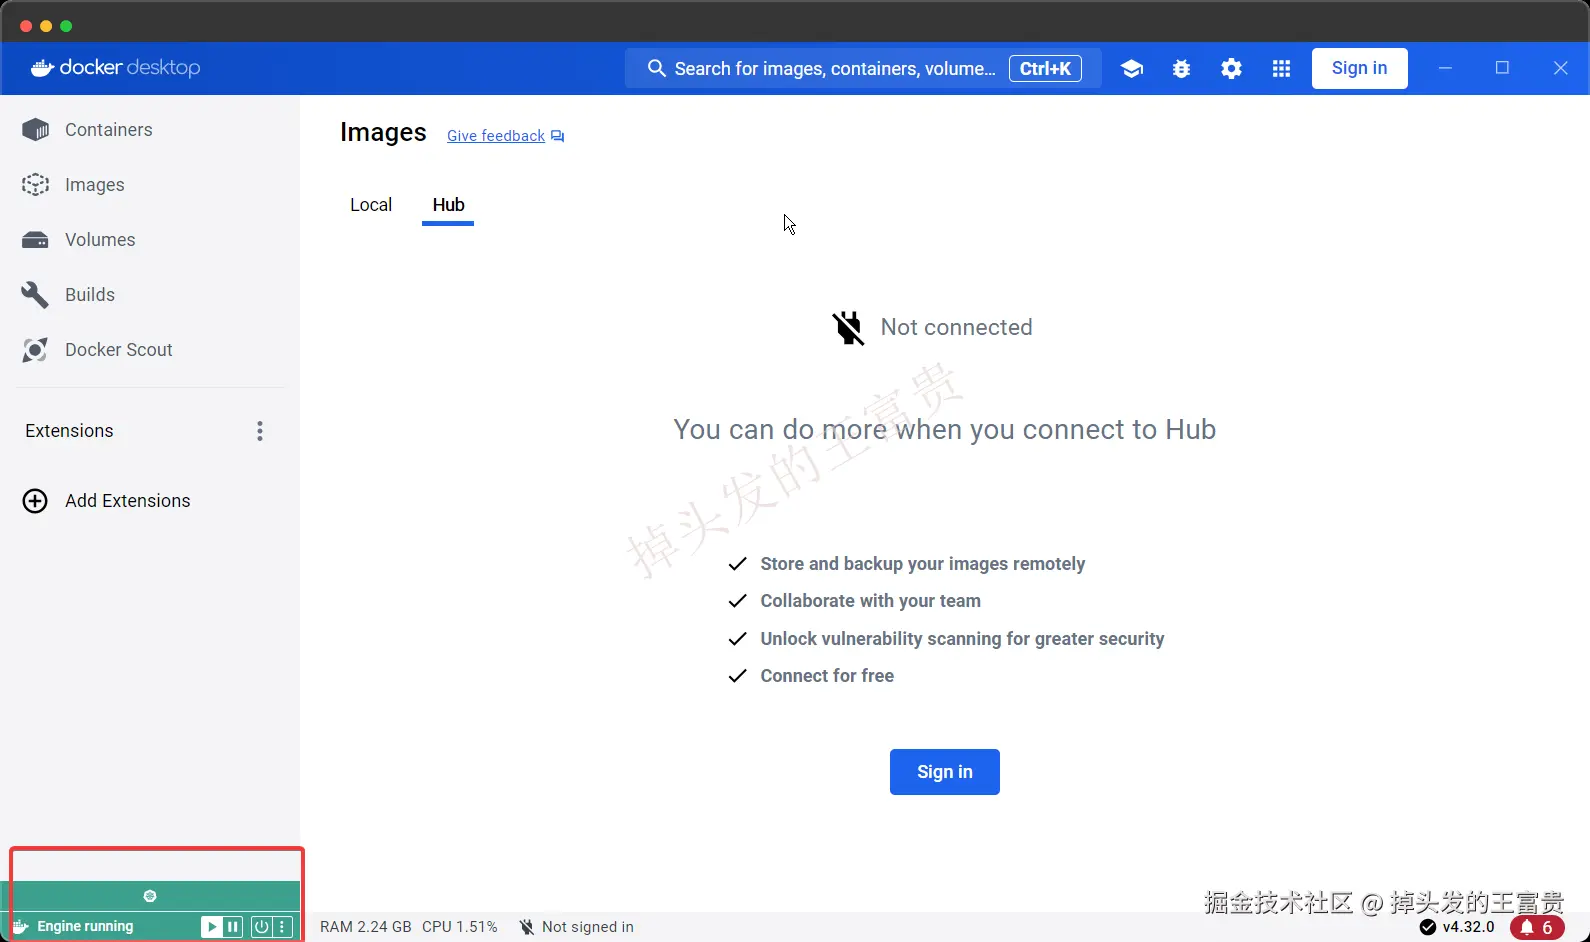Open the Learning center graduation cap icon
Viewport: 1590px width, 942px height.
click(1132, 69)
